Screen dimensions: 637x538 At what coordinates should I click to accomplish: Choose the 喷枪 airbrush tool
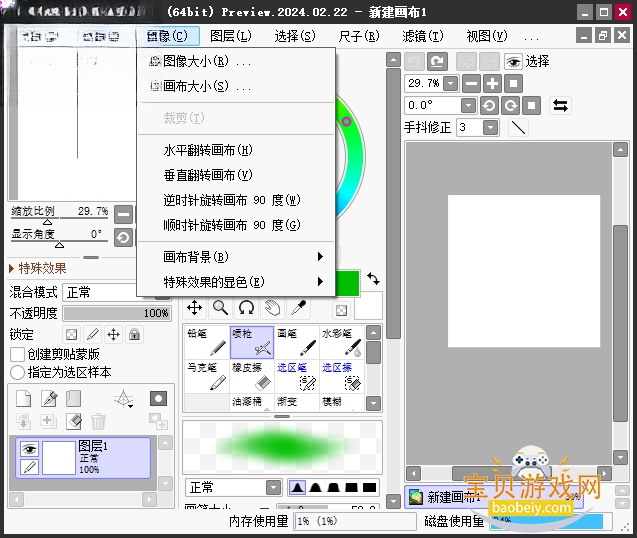click(251, 342)
